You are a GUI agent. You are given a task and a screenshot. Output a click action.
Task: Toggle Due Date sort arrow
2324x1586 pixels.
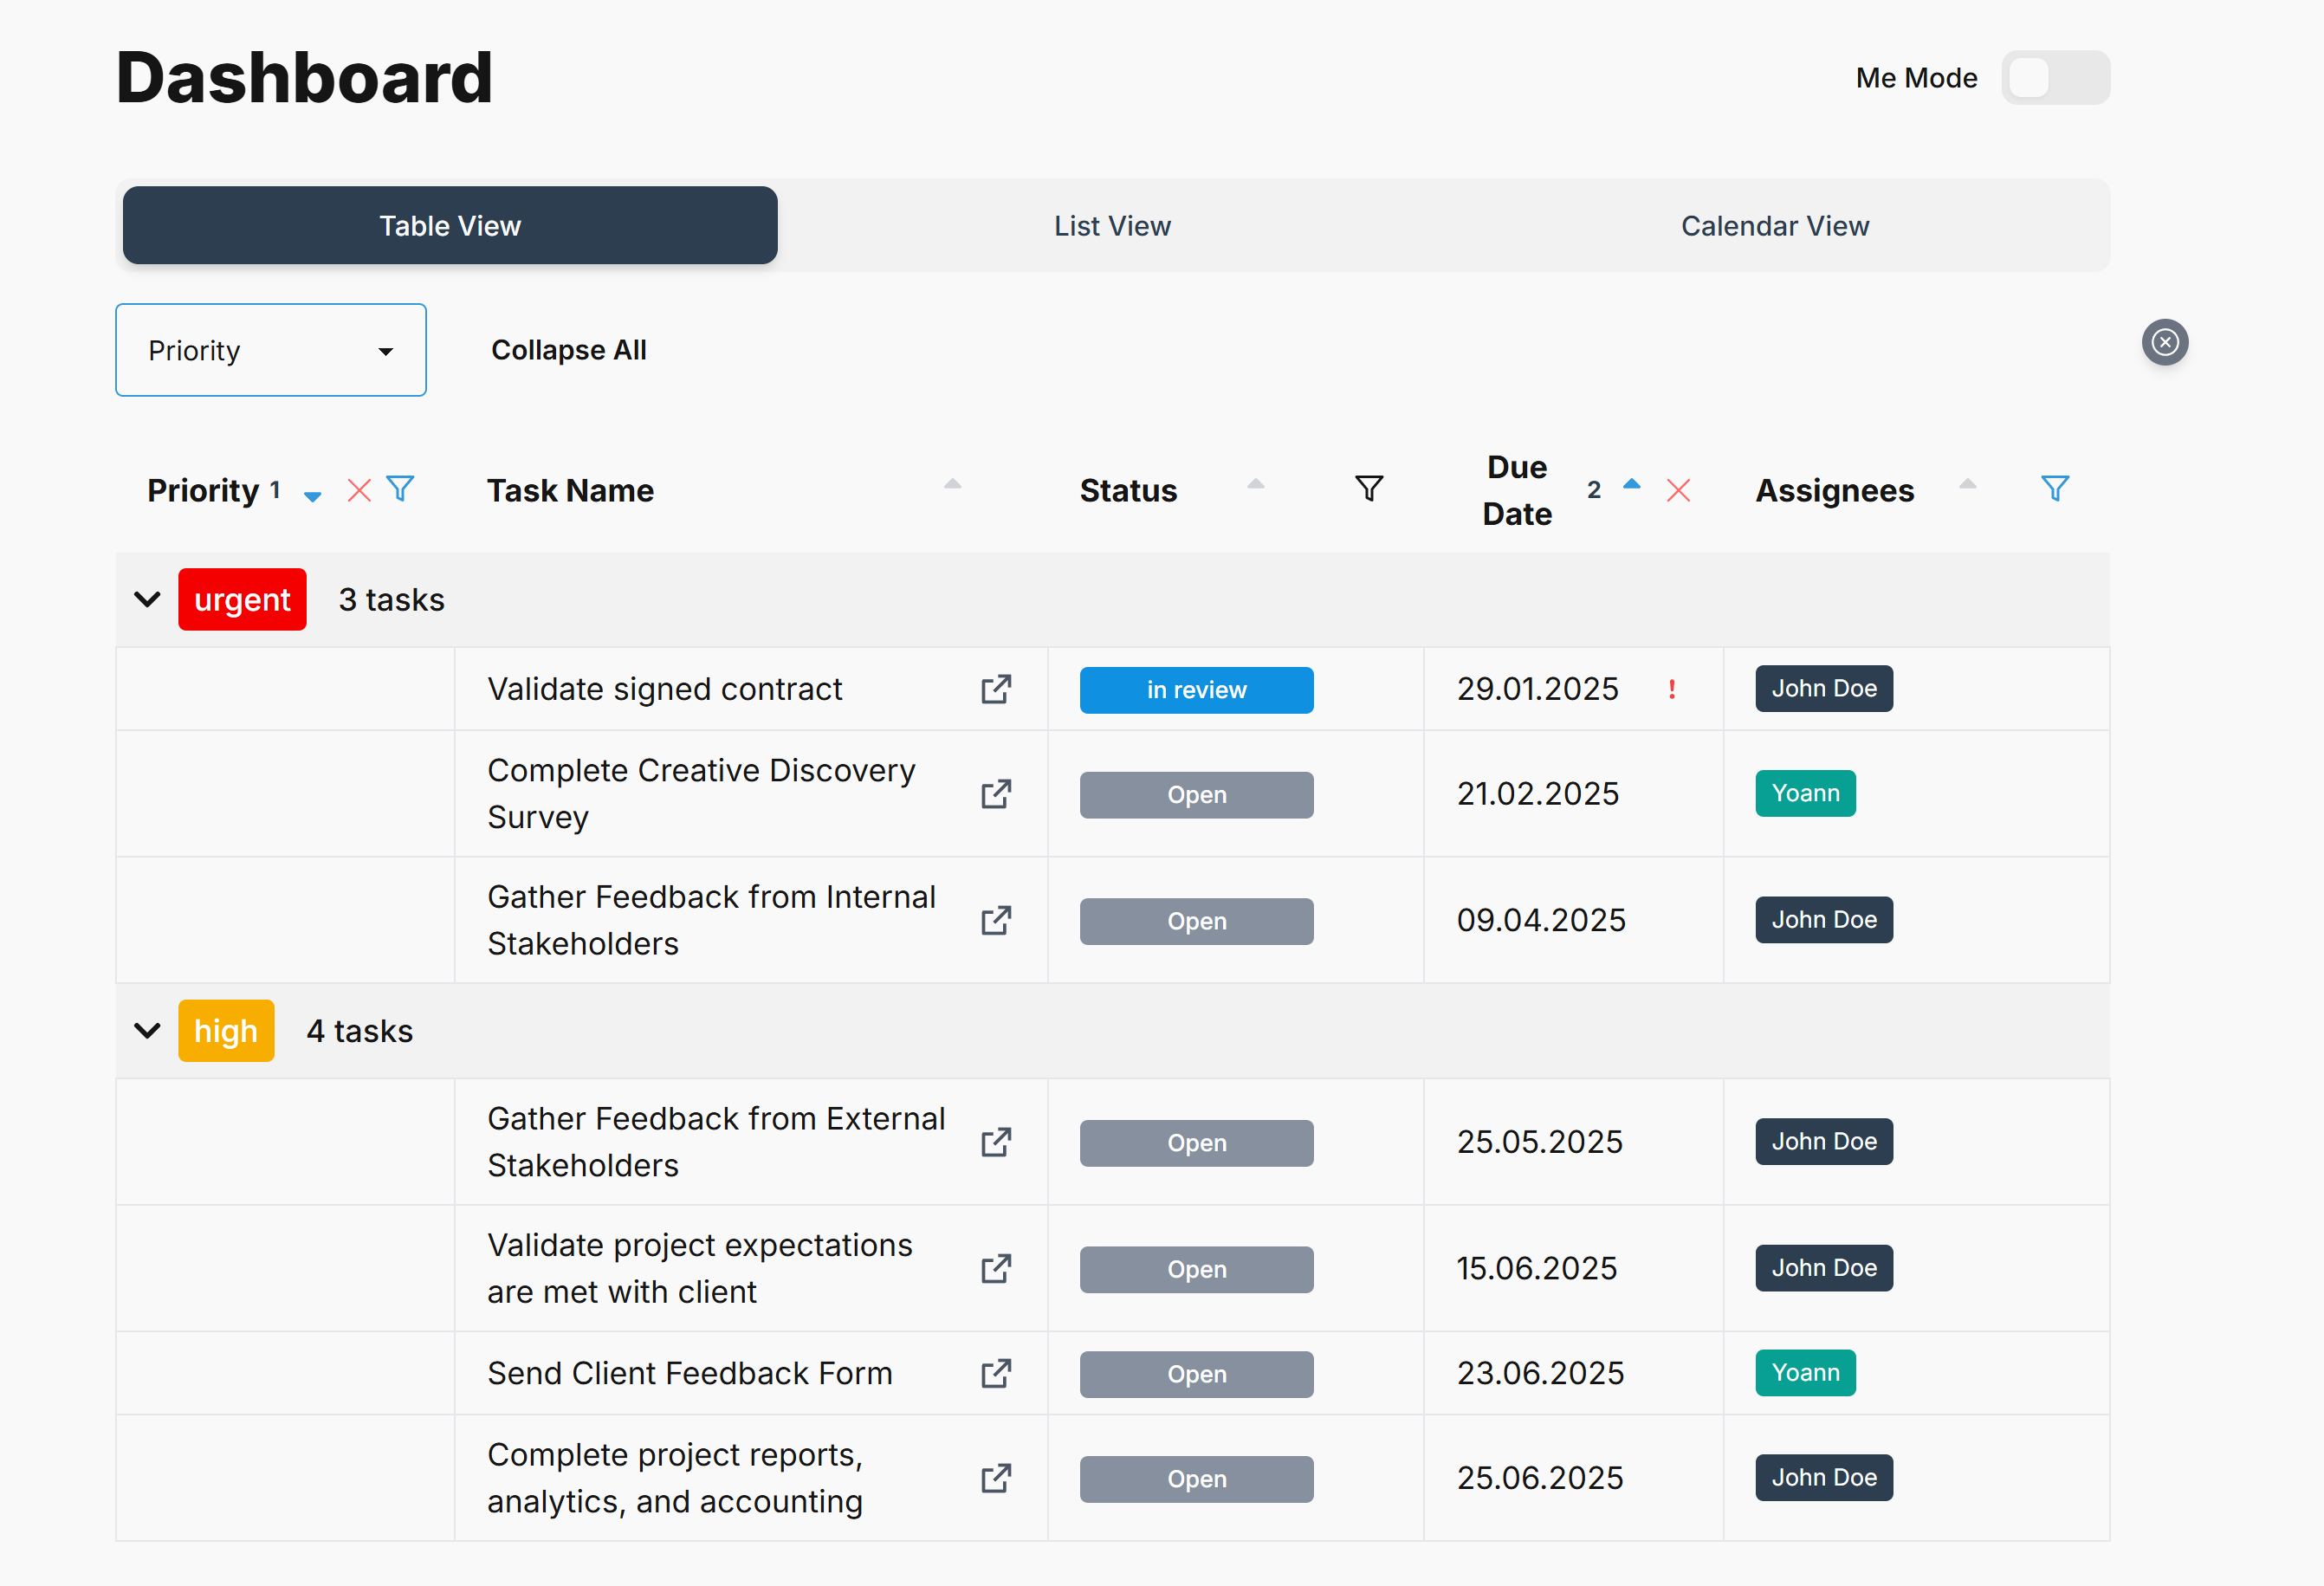(1632, 484)
